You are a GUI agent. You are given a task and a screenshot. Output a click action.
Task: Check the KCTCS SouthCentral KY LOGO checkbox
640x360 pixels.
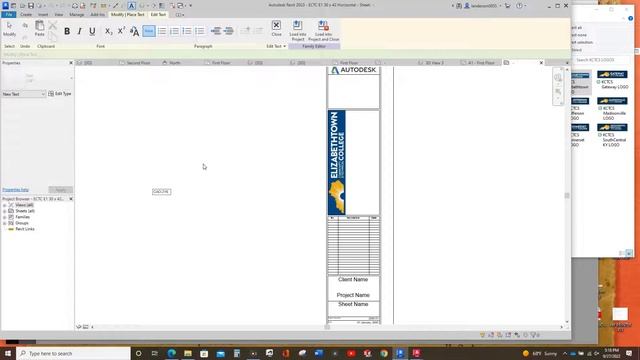point(600,135)
